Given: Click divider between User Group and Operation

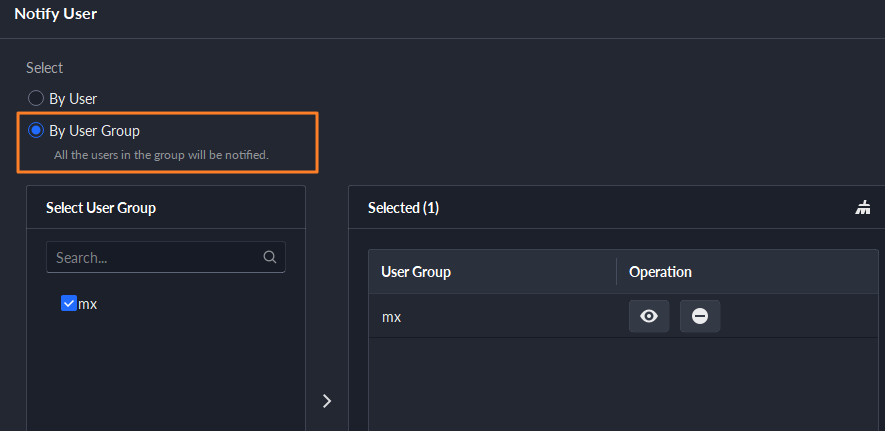Looking at the screenshot, I should (616, 272).
